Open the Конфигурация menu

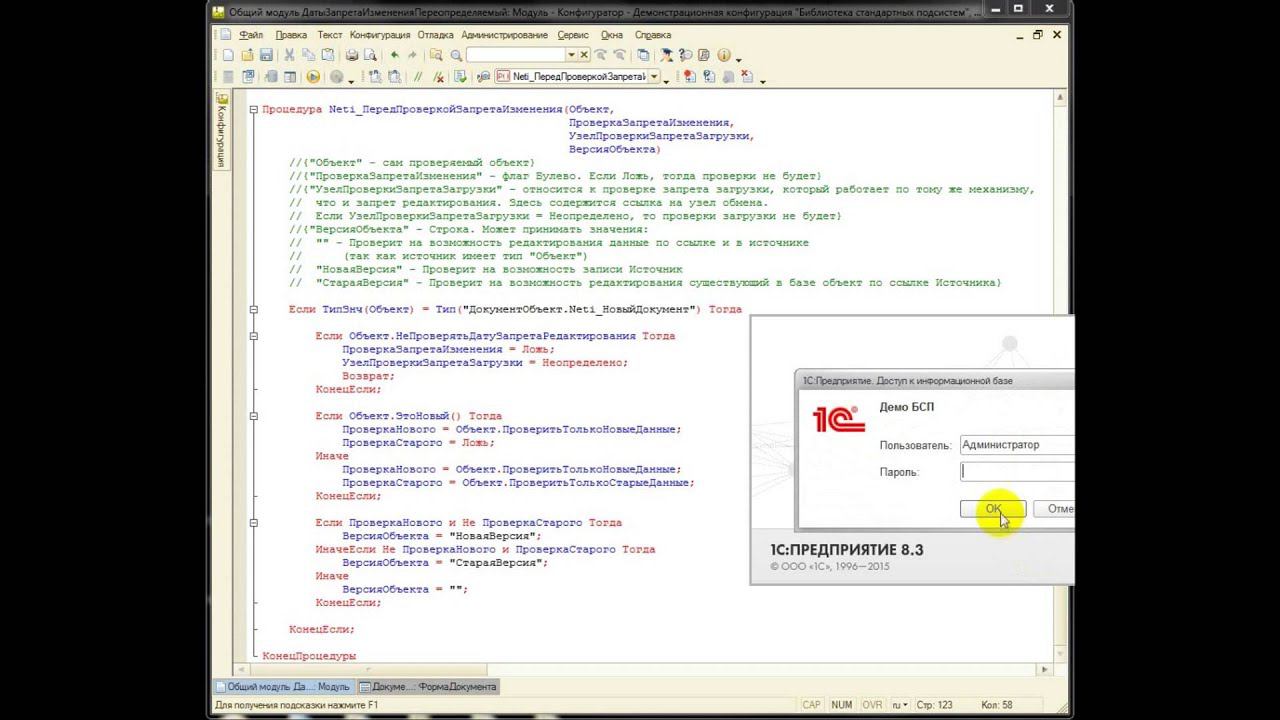coord(380,35)
